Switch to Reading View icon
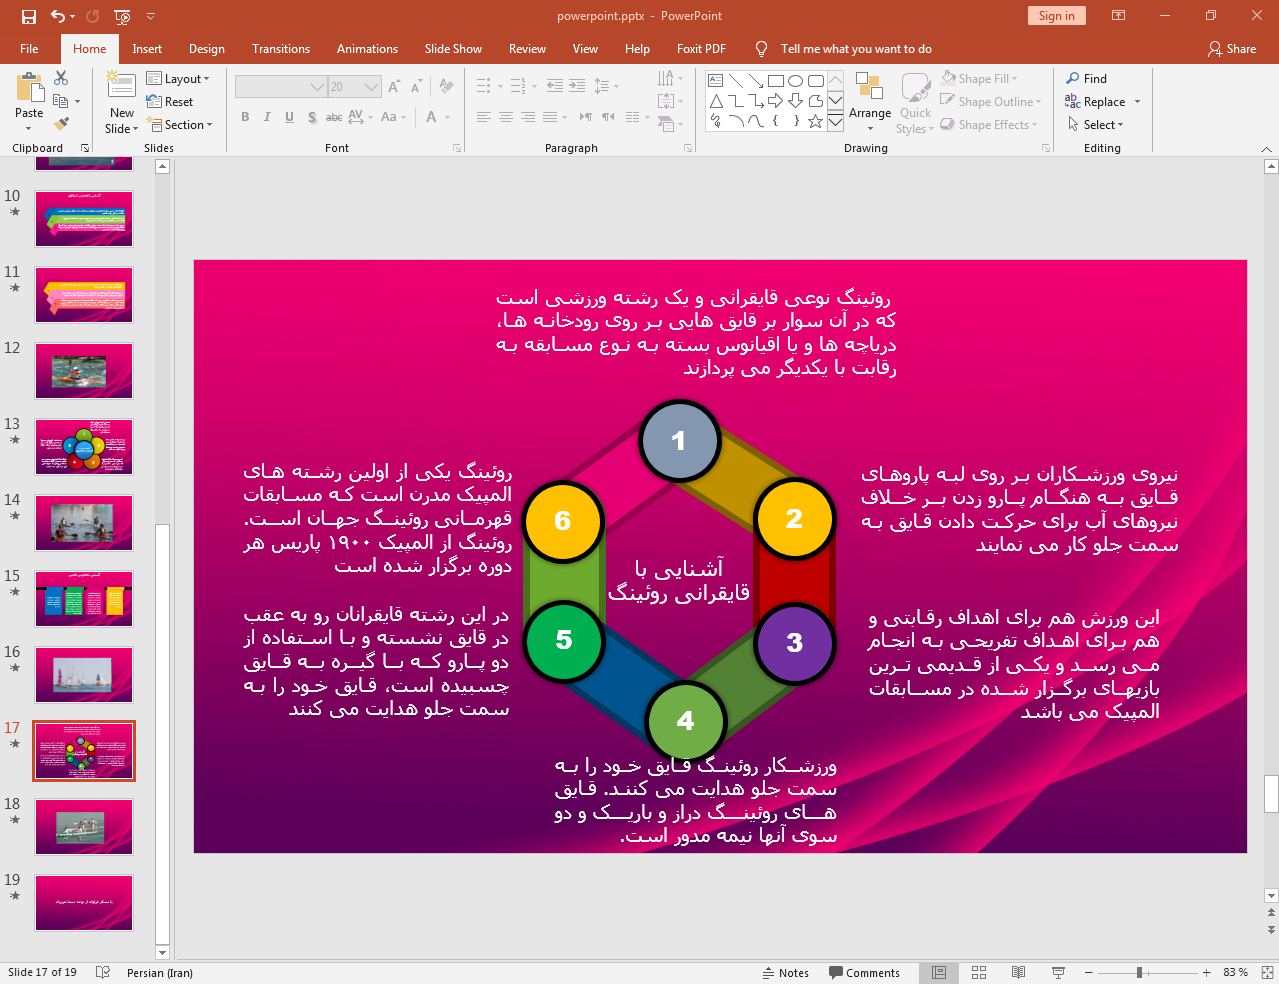The width and height of the screenshot is (1279, 984). coord(1018,973)
